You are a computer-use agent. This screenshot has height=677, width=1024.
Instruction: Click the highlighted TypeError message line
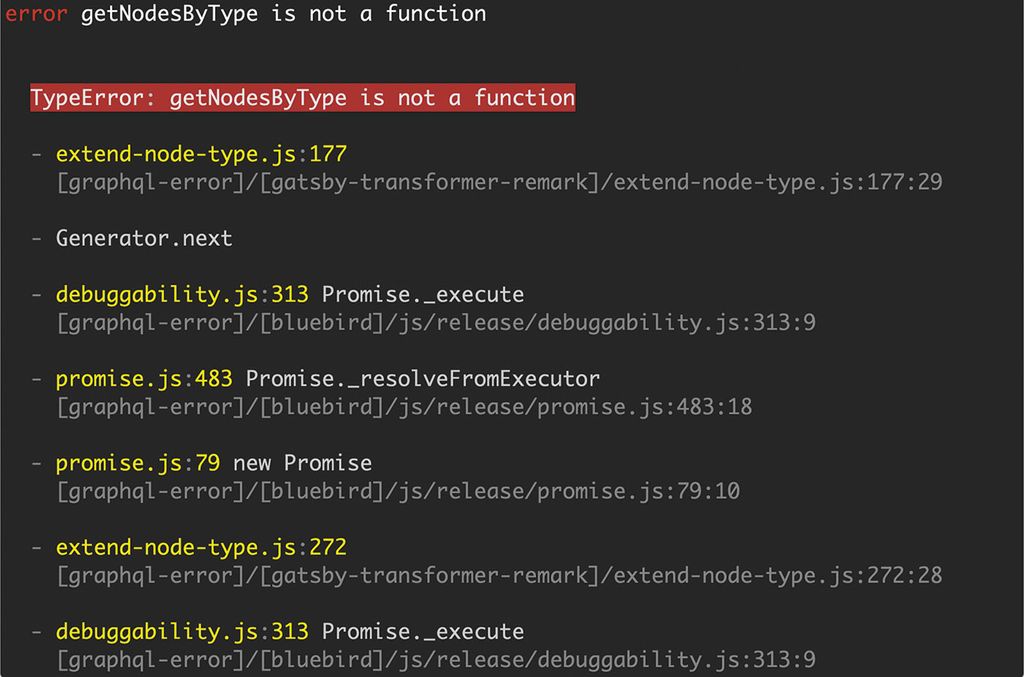[302, 98]
